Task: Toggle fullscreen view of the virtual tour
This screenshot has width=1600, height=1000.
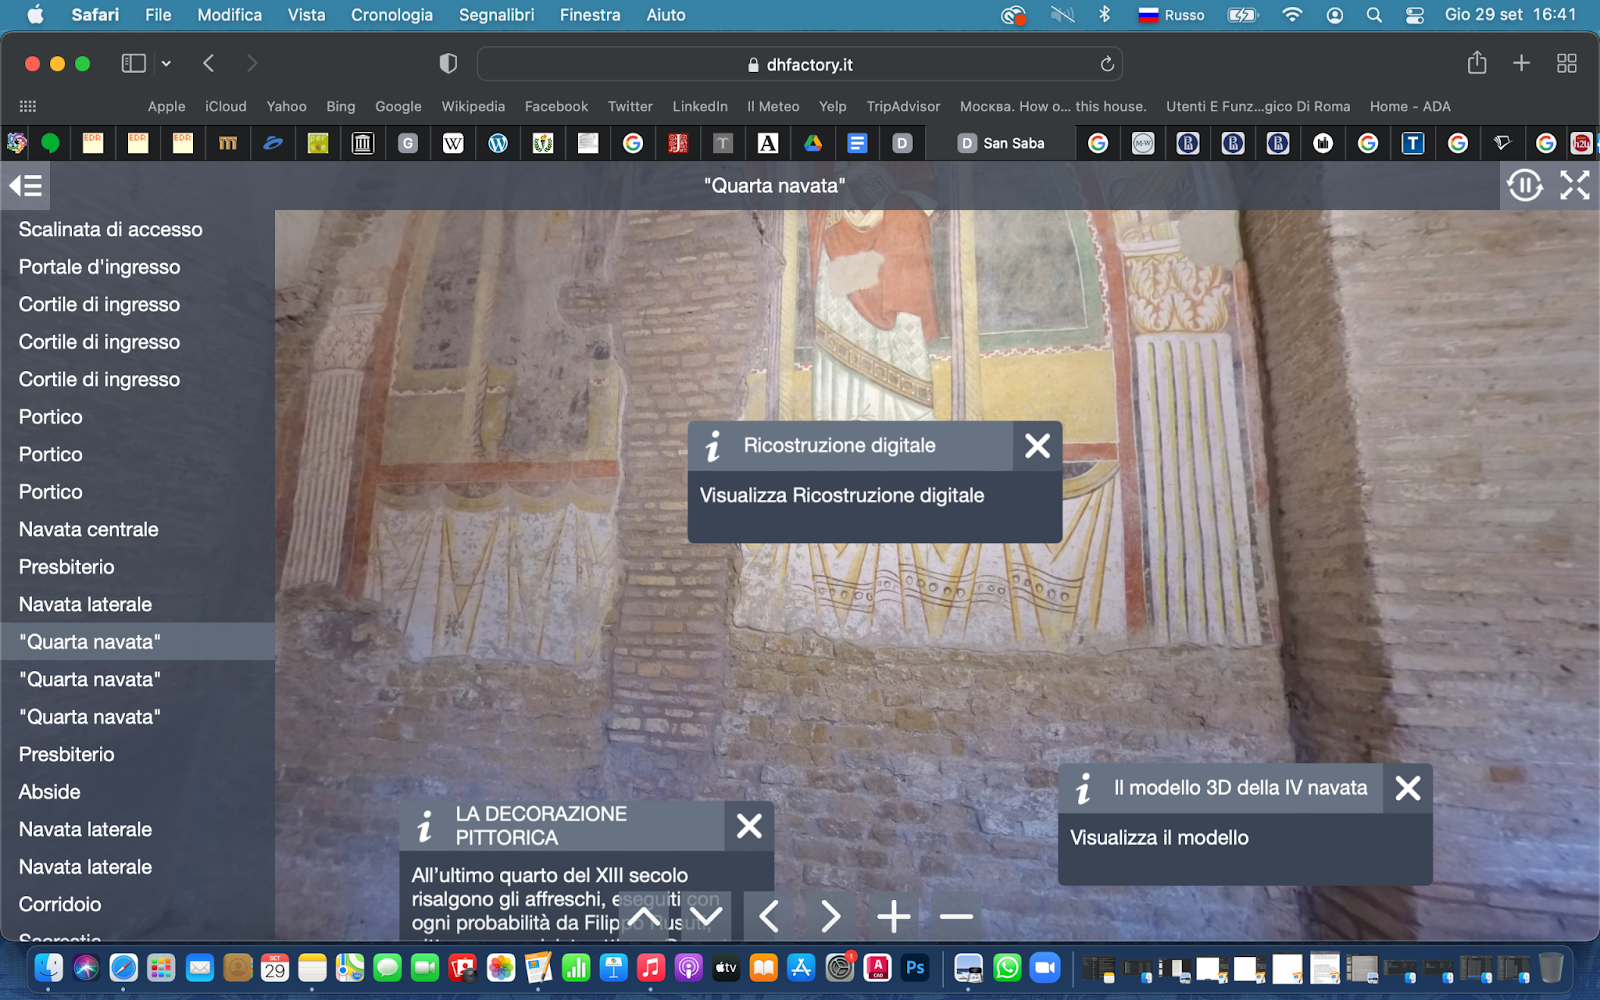Action: pos(1574,185)
